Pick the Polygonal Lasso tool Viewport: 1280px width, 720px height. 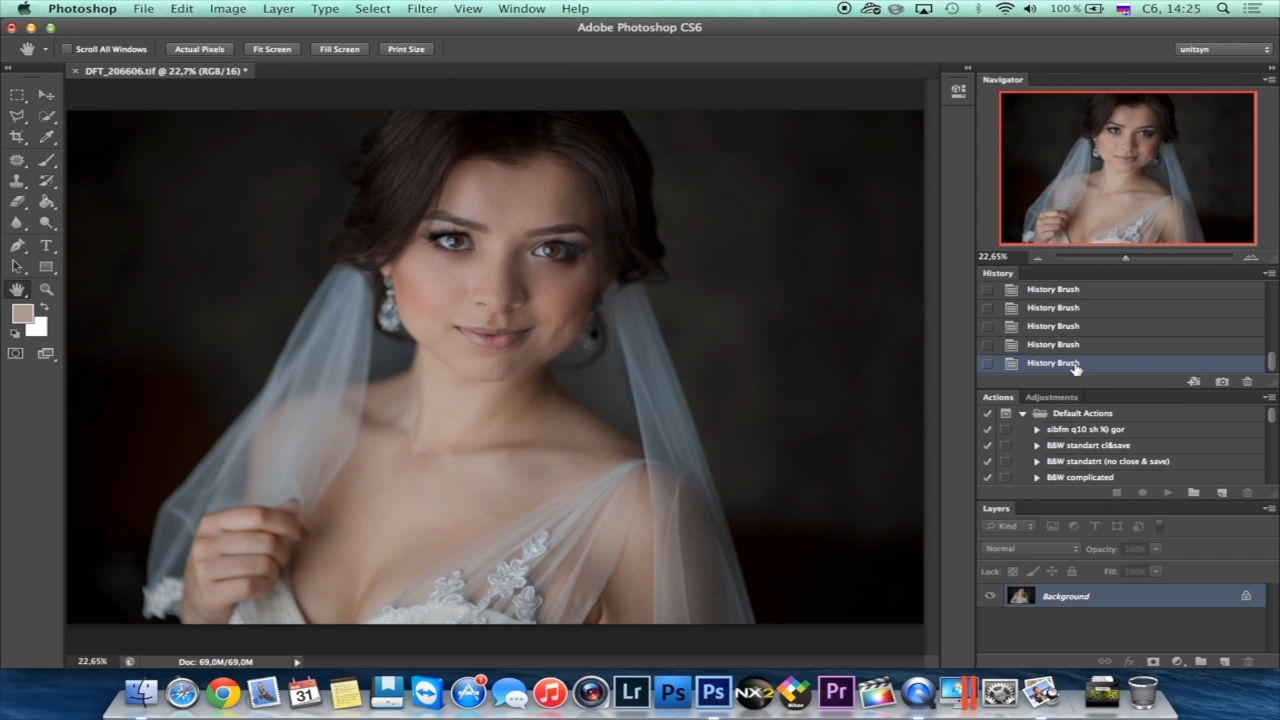tap(17, 116)
